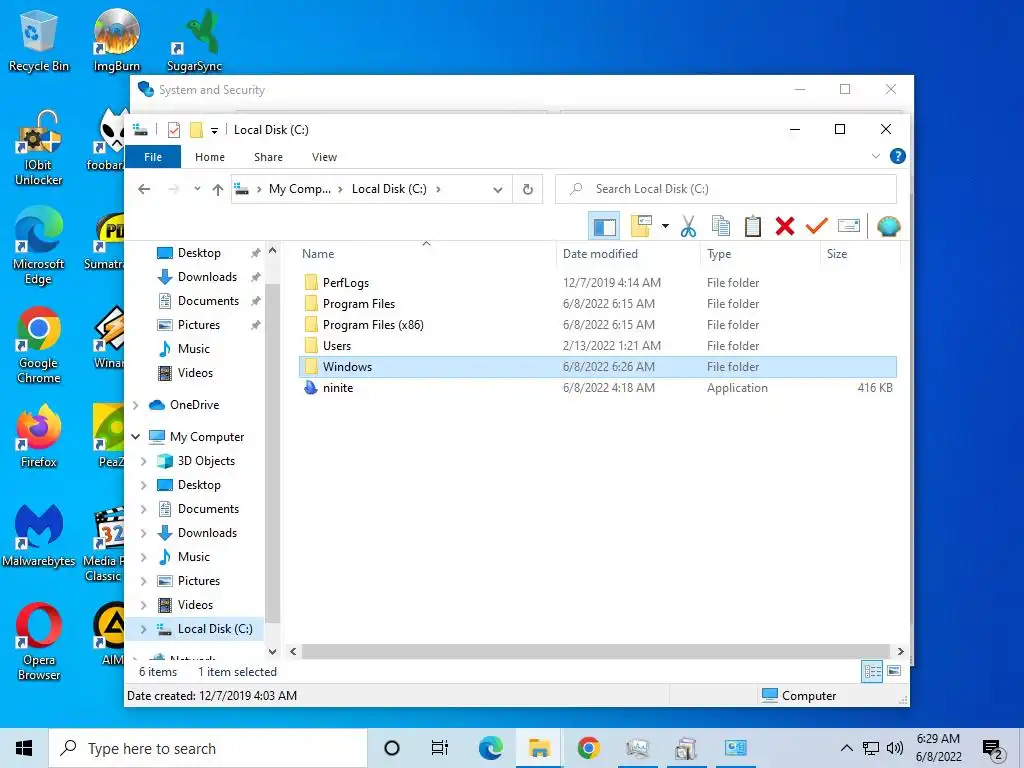
Task: Collapse the My Computer tree node
Action: click(136, 437)
